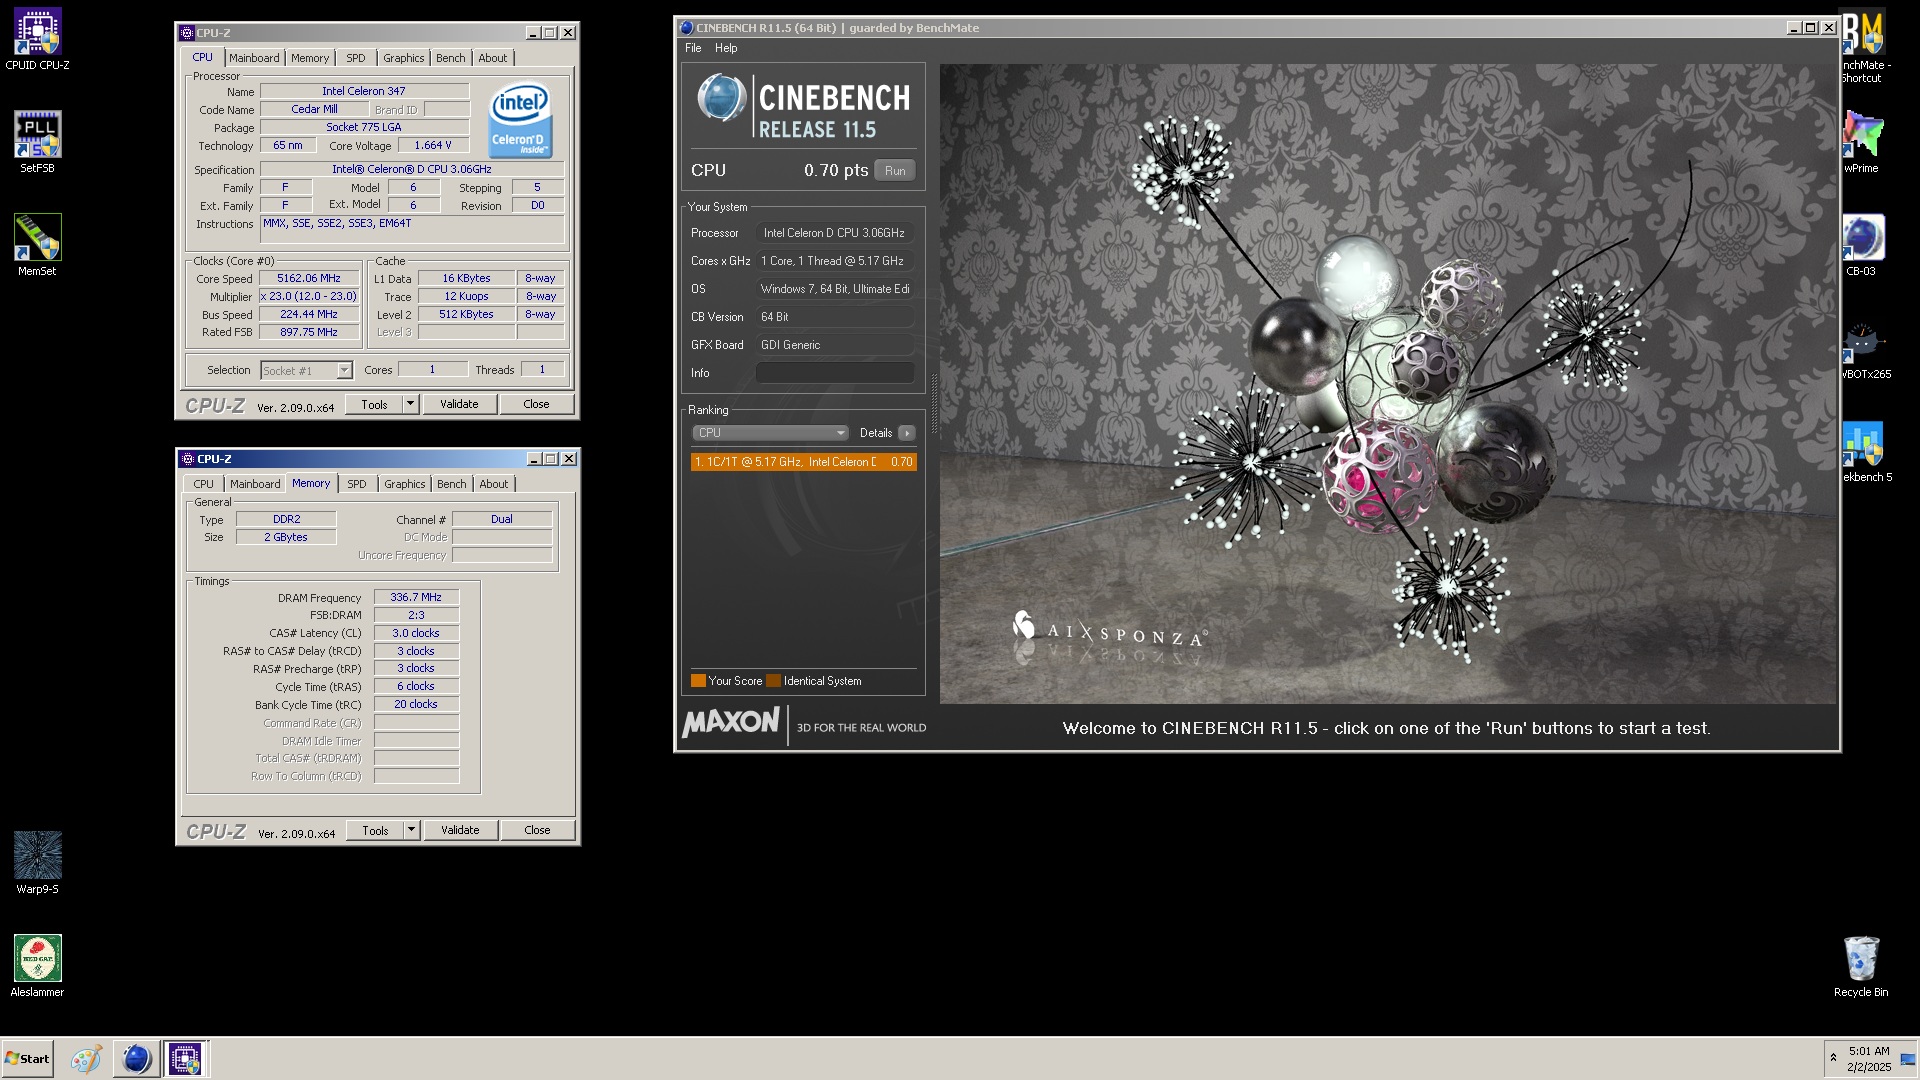Click the Multiplier value x 23.0 field
Screen dimensions: 1920x1080
pyautogui.click(x=309, y=297)
